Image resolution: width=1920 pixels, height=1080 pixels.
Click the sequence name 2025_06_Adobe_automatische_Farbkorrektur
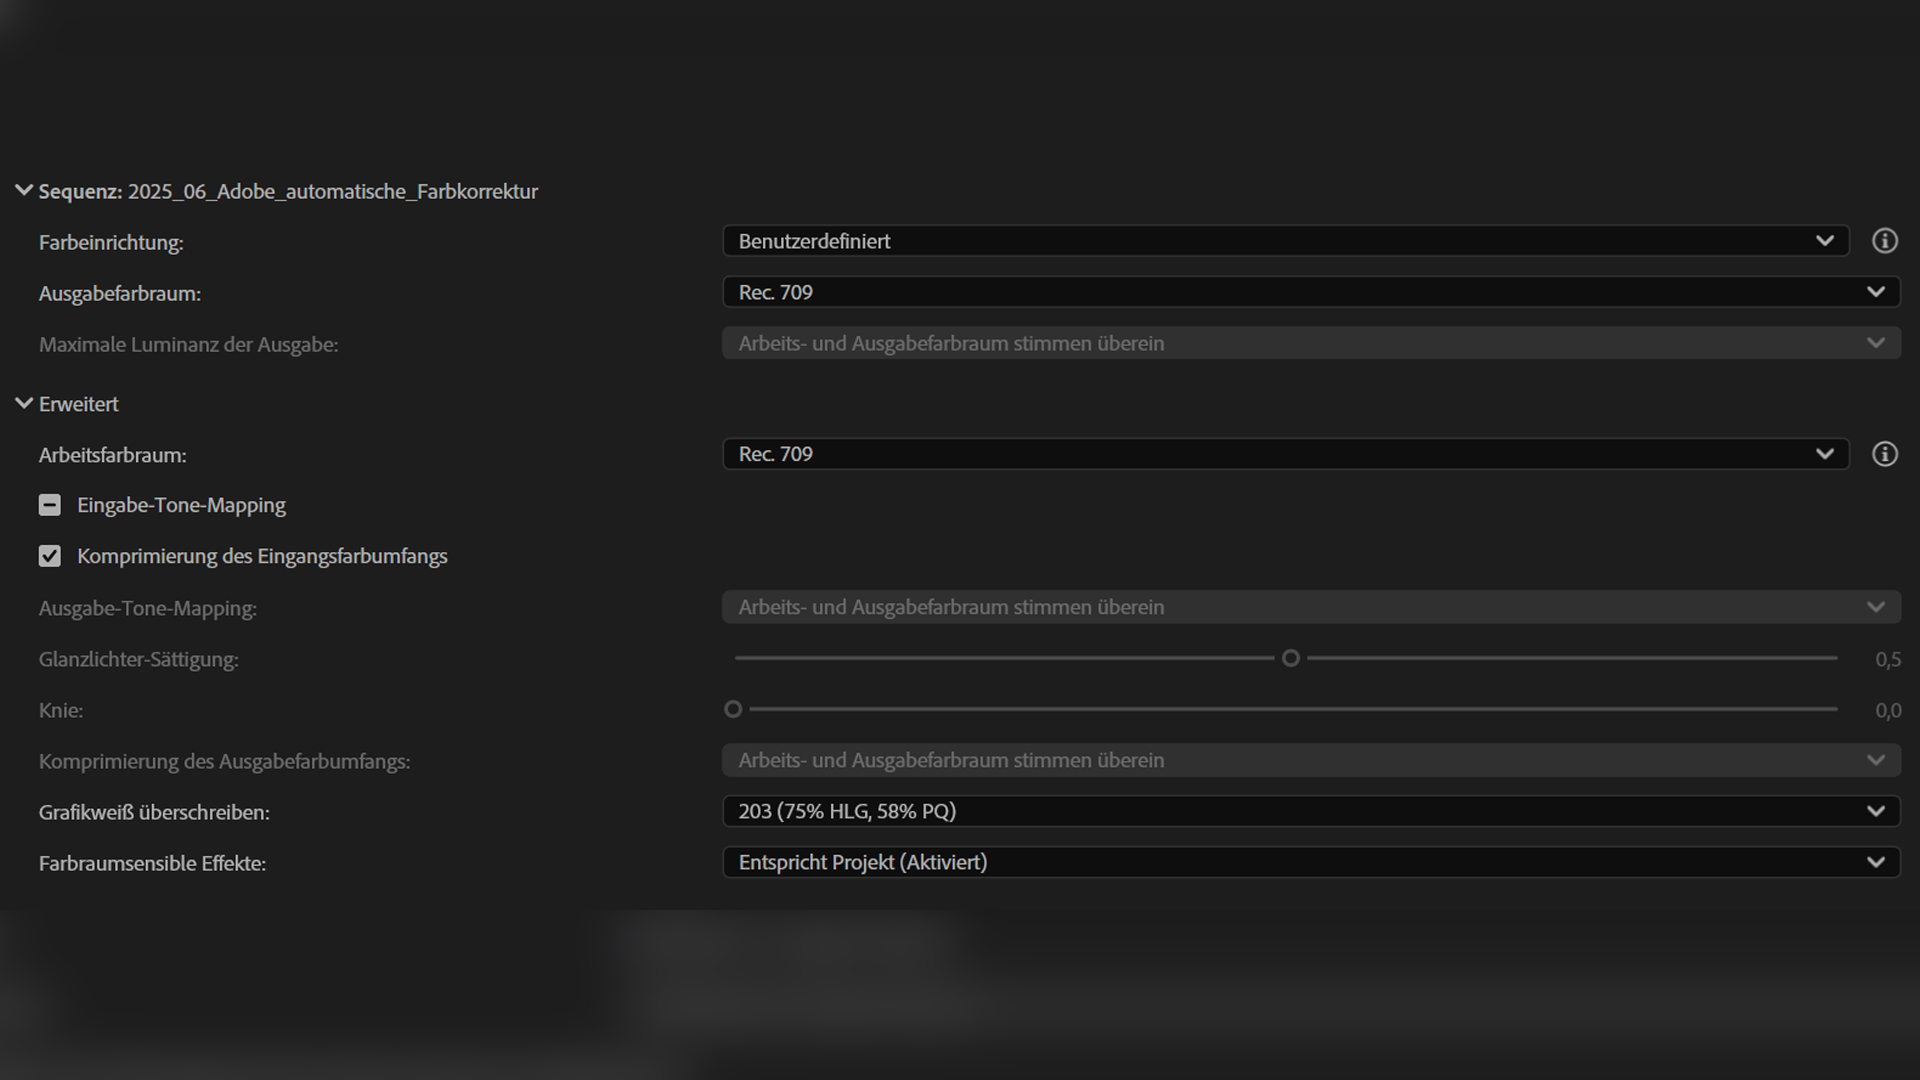click(x=332, y=191)
